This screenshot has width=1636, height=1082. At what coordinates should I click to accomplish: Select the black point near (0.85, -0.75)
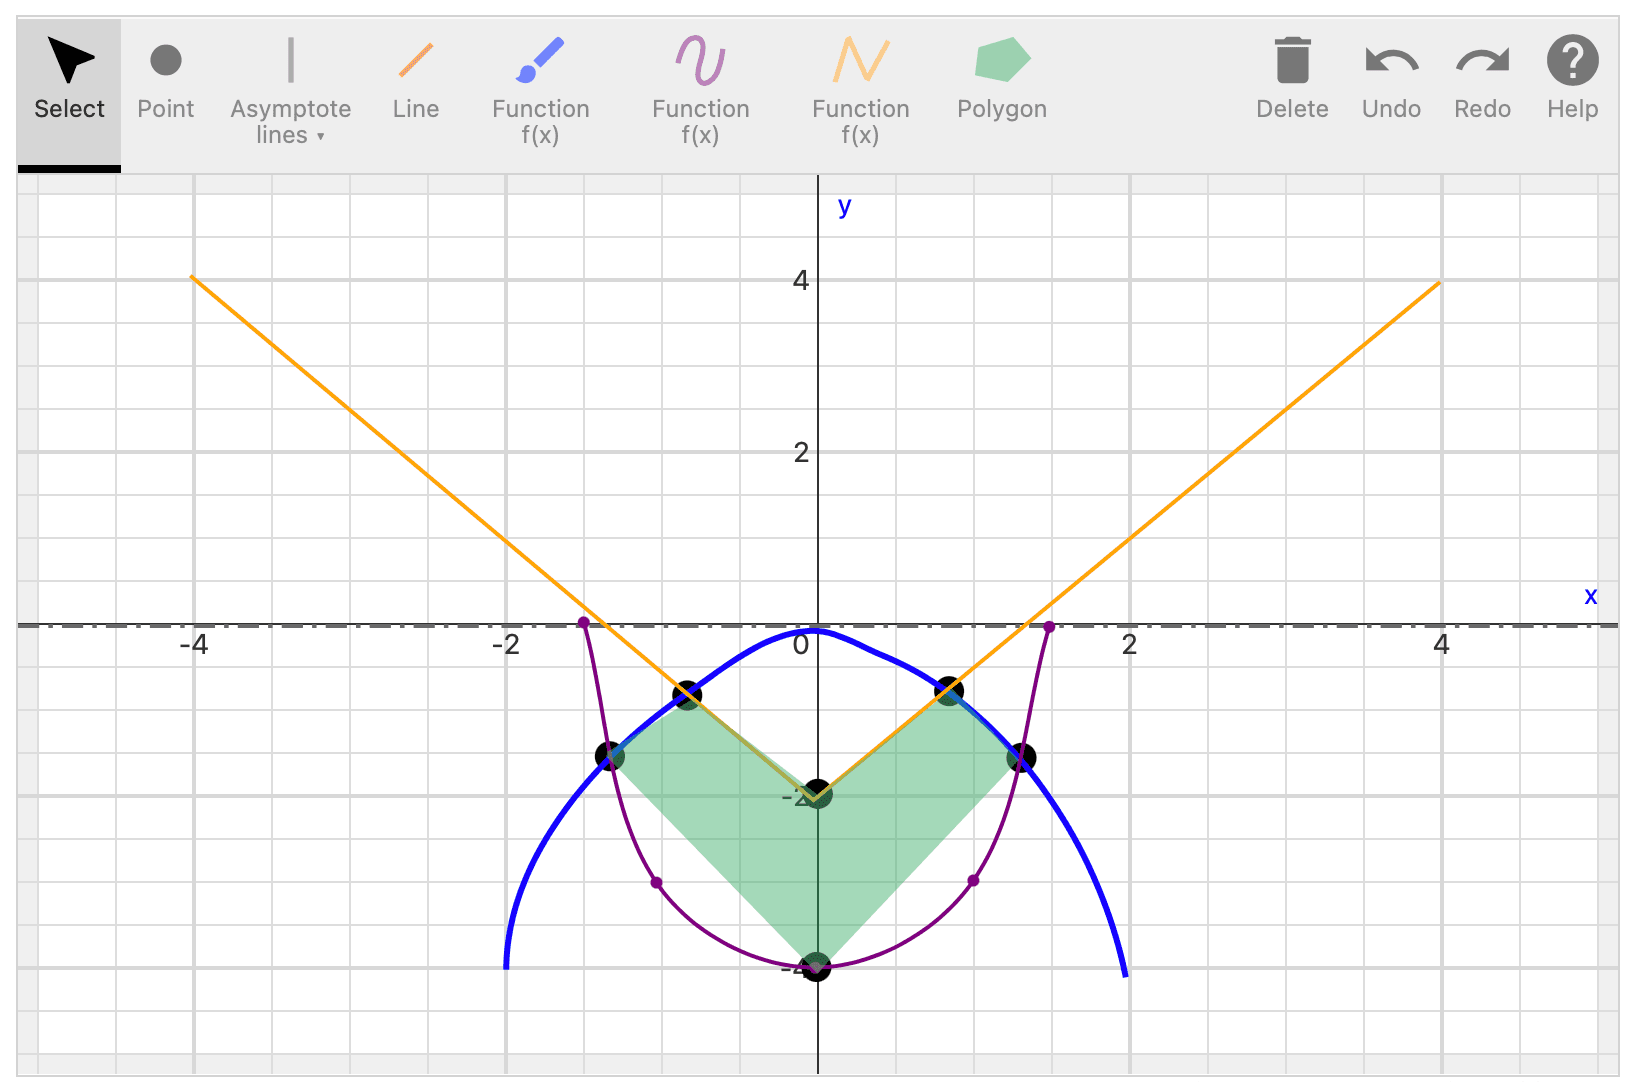(x=949, y=690)
